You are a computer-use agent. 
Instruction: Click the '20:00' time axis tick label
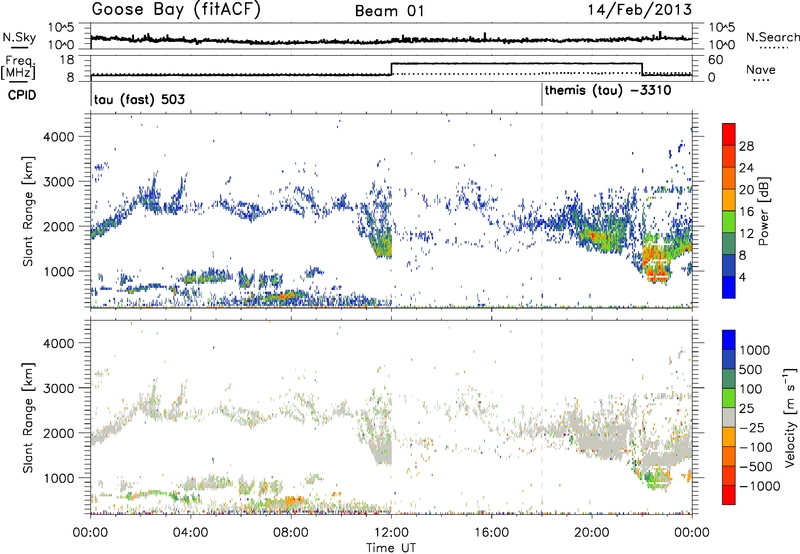591,533
